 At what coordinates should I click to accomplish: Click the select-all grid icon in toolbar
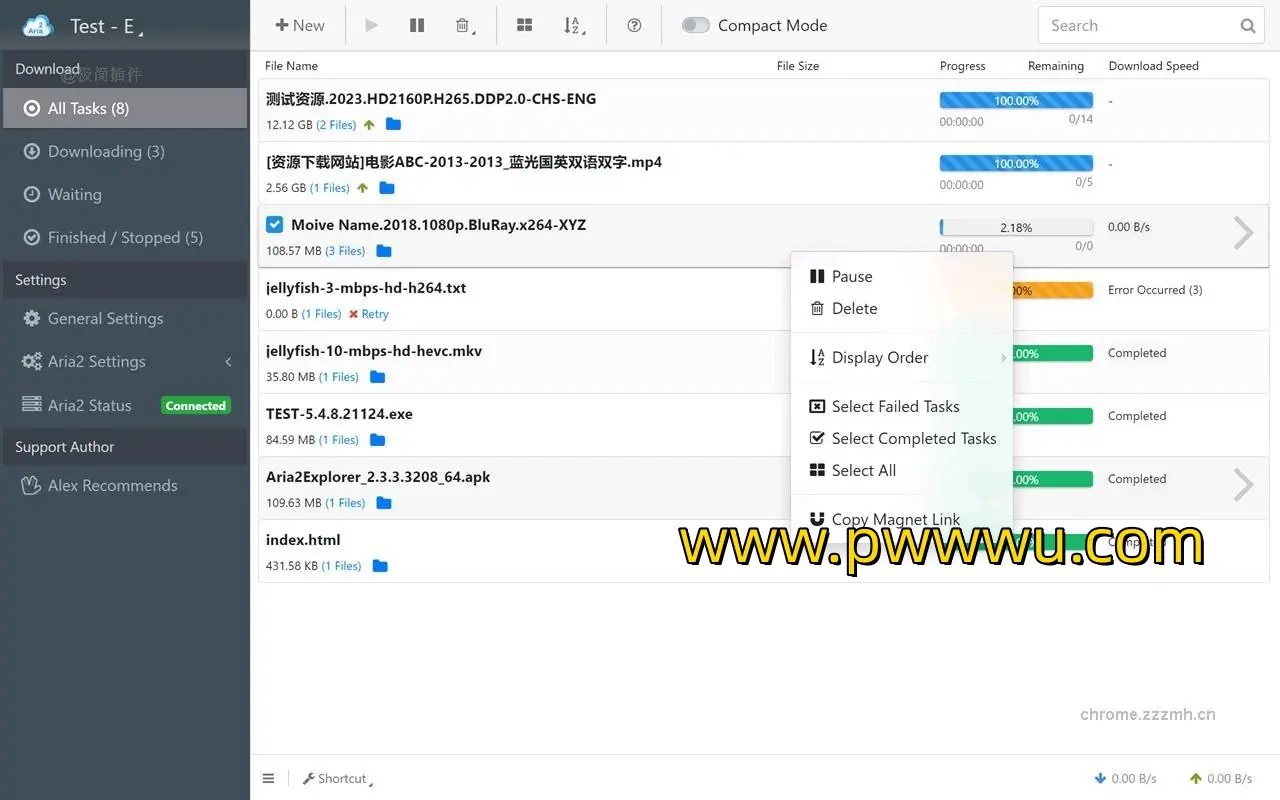[x=524, y=26]
